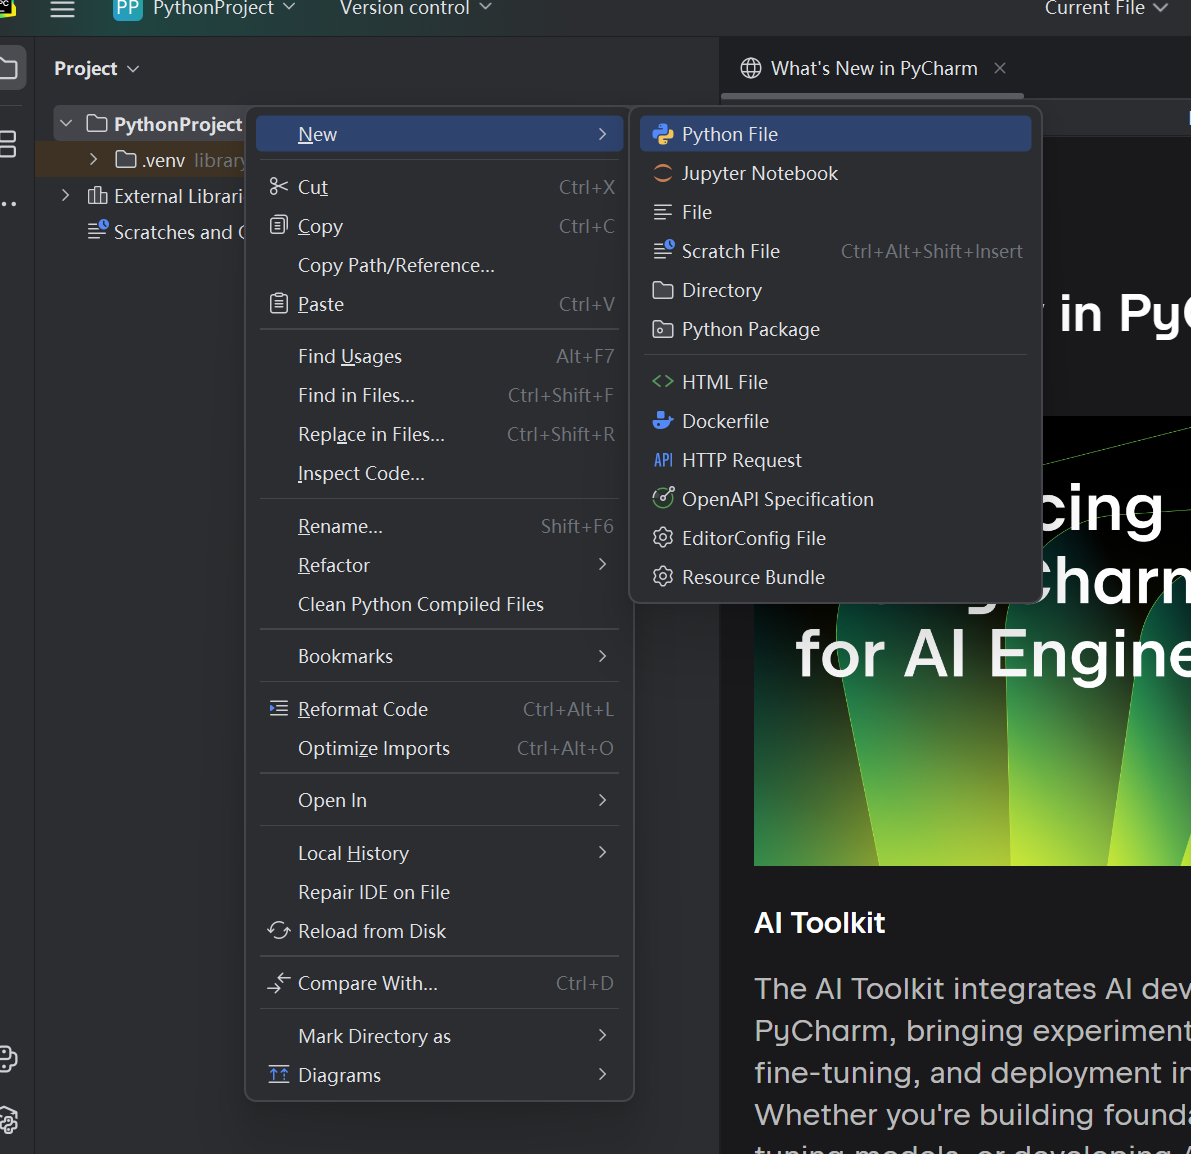Open the Current File run configuration dropdown
Viewport: 1191px width, 1154px height.
1105,8
